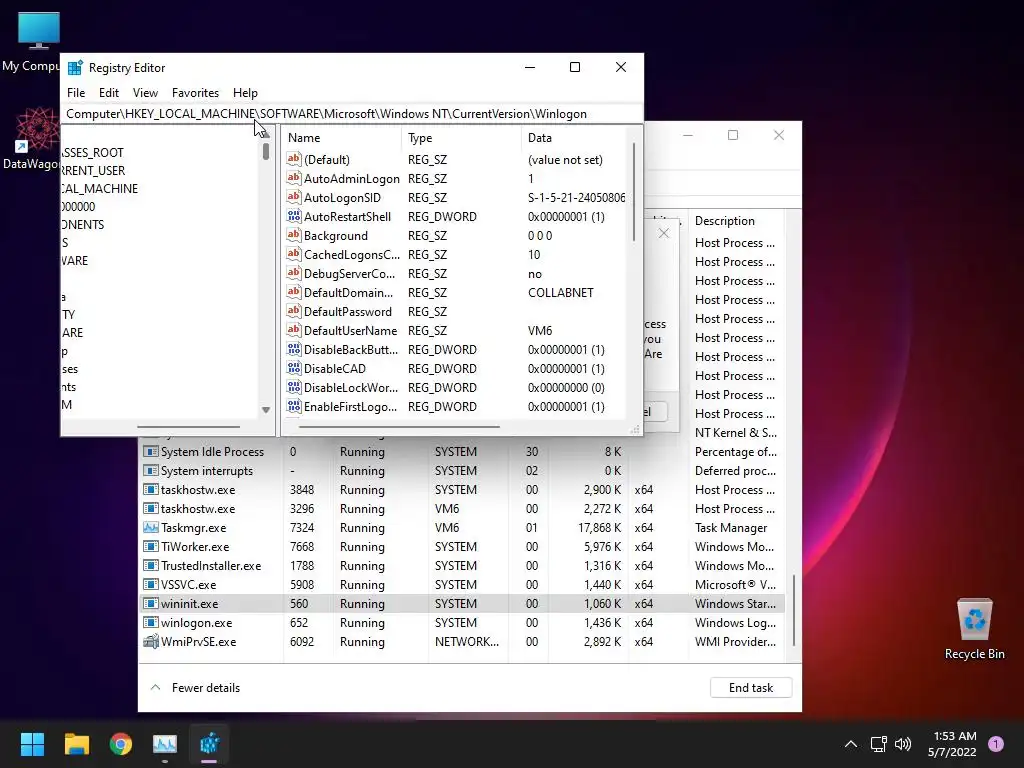1024x768 pixels.
Task: Select the ...RRENT_USER tree key
Action: pos(93,170)
